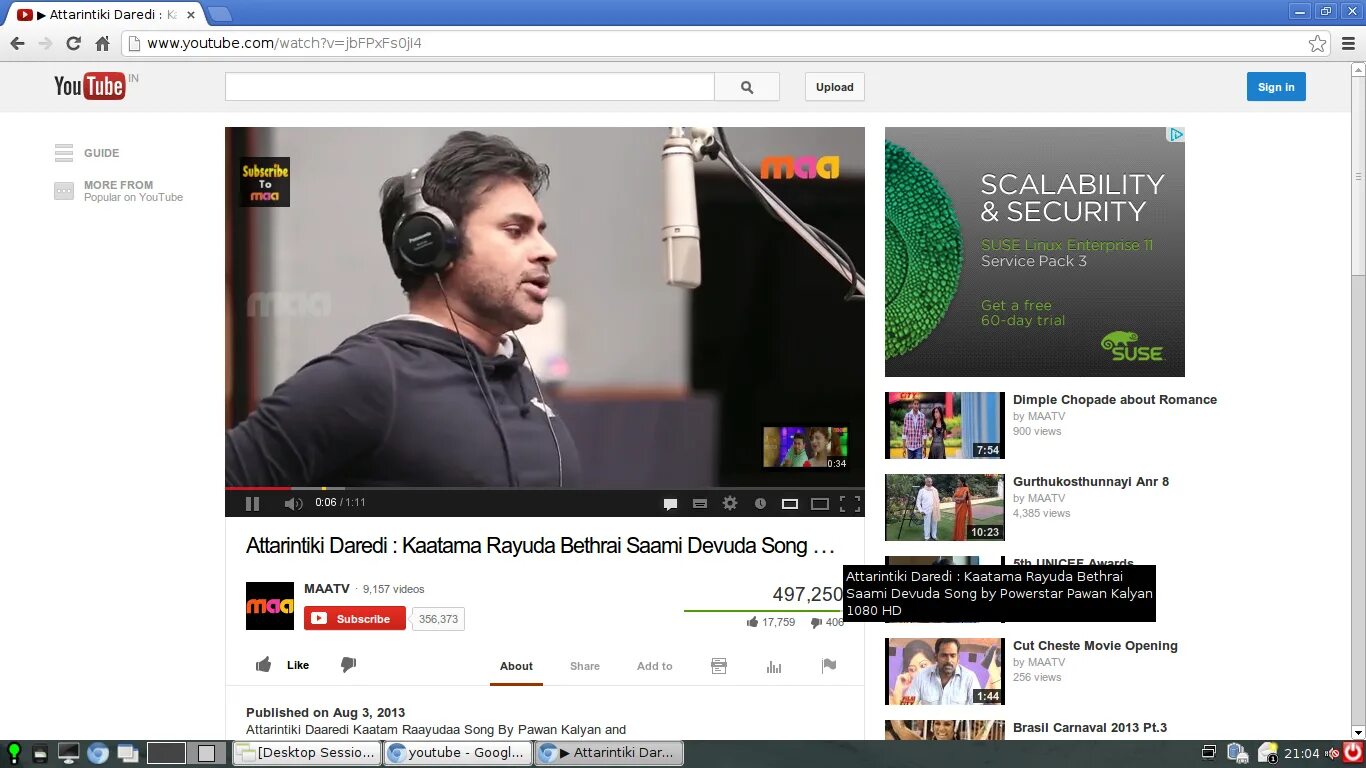
Task: Click the address bar URL
Action: (284, 43)
